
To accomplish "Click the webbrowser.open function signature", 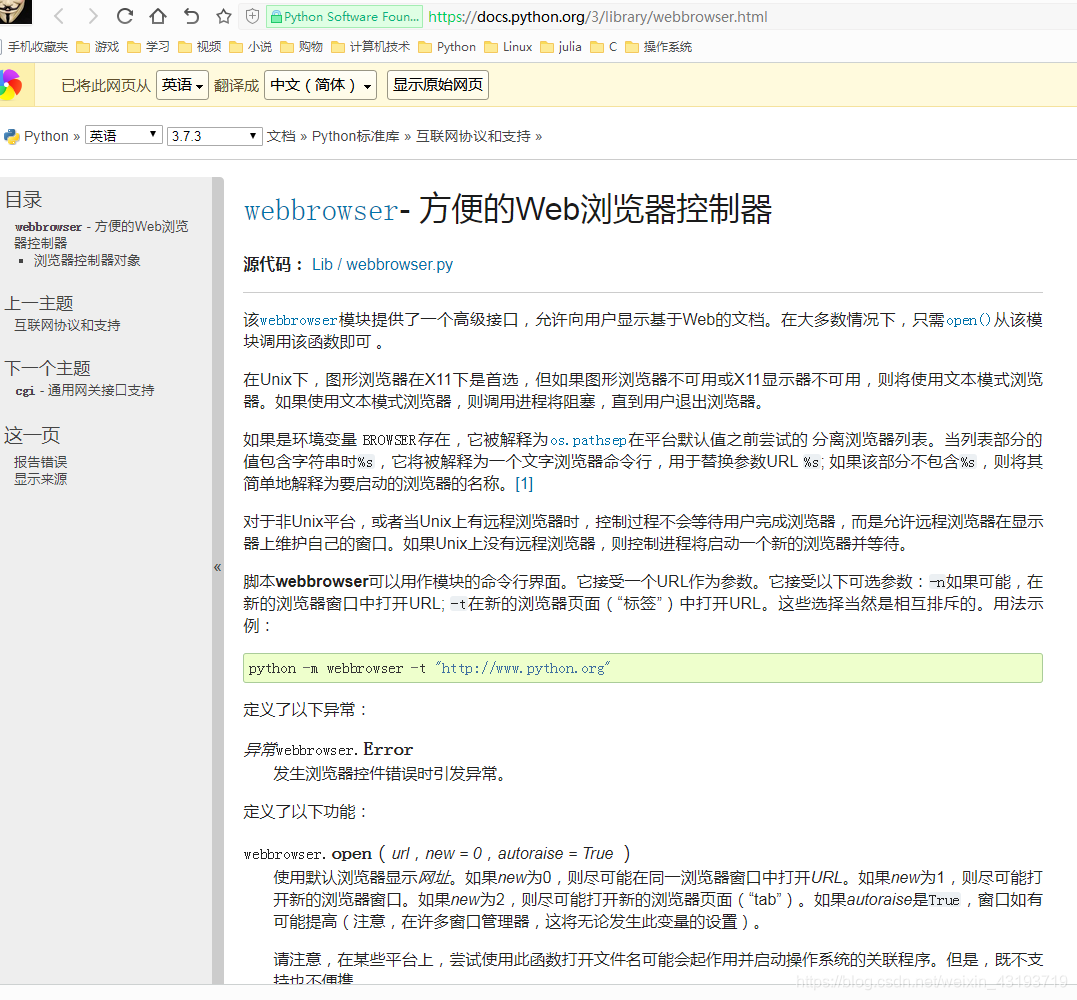I will click(437, 854).
